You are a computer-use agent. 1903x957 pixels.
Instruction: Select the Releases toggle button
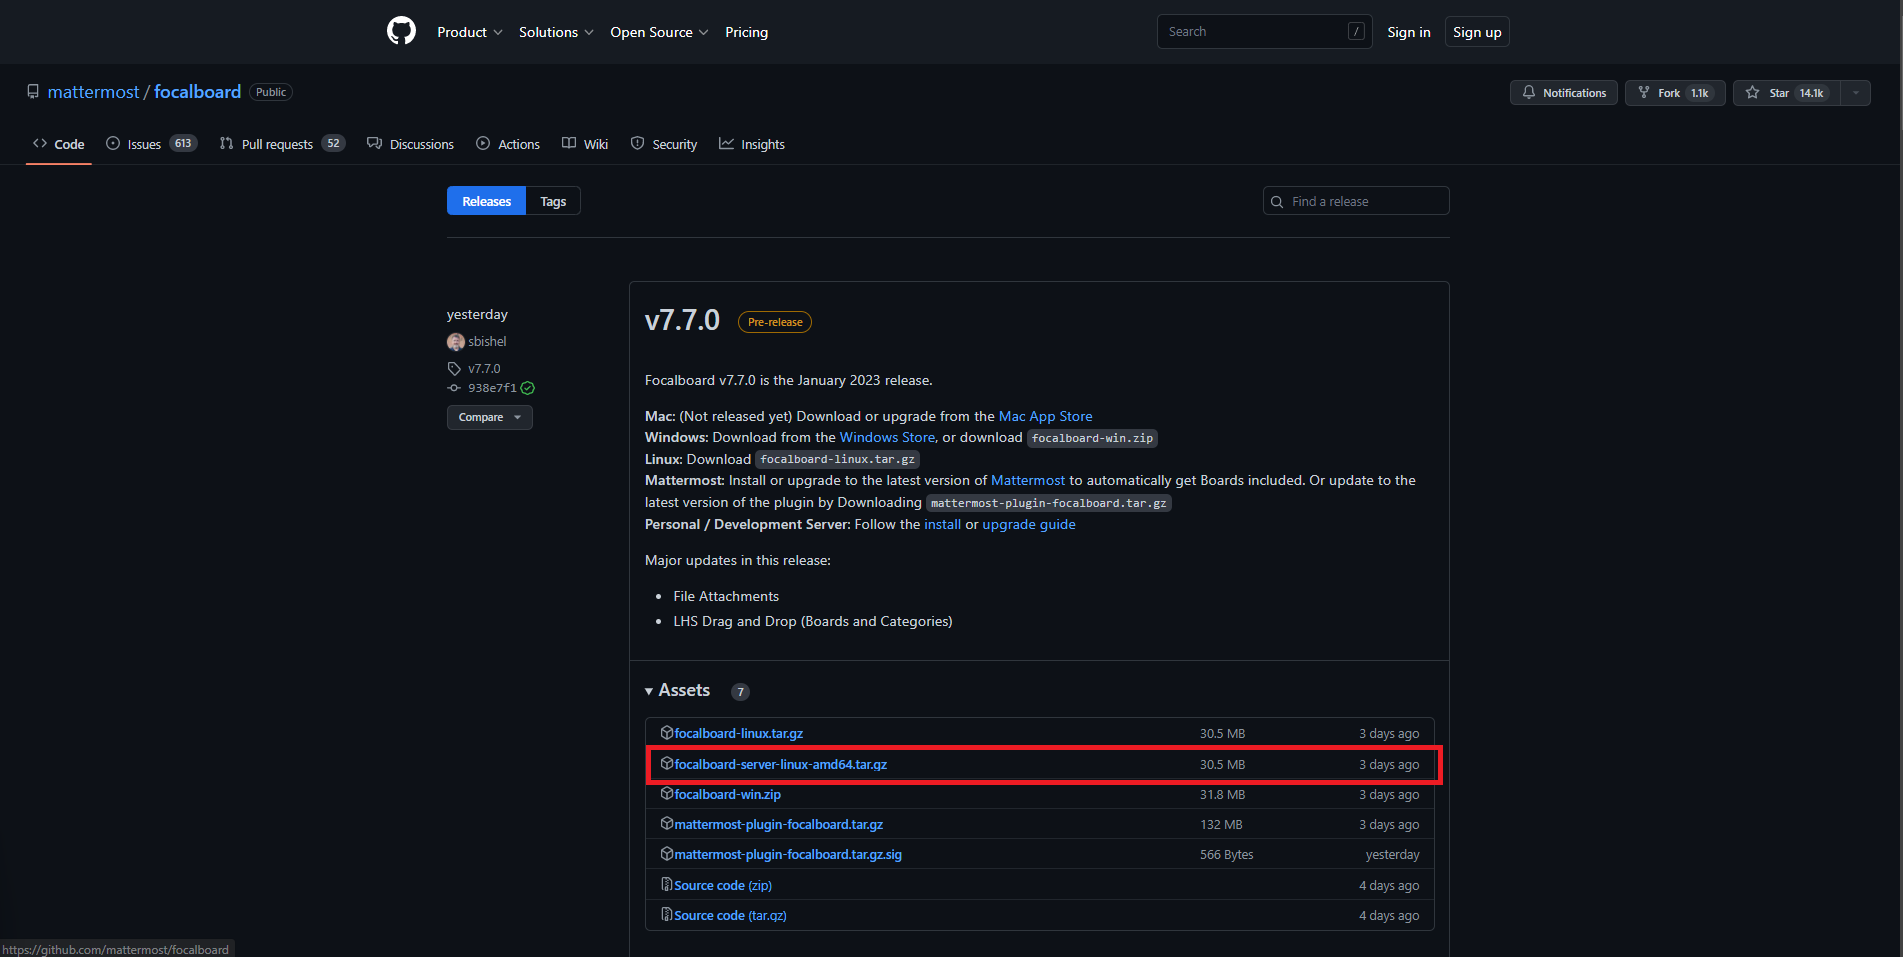tap(486, 201)
